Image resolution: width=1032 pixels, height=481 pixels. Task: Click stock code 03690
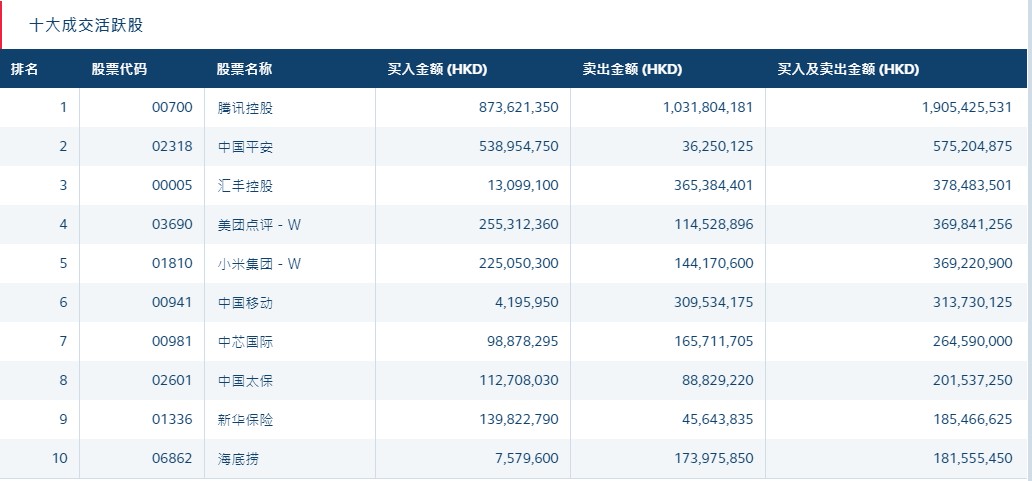(172, 224)
